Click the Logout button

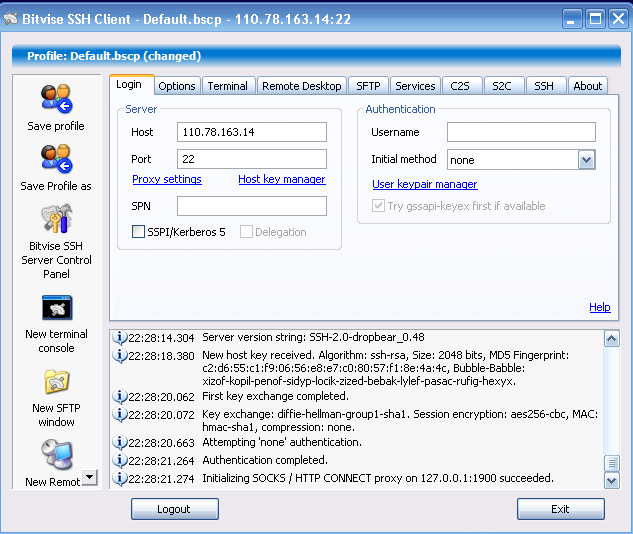(174, 509)
